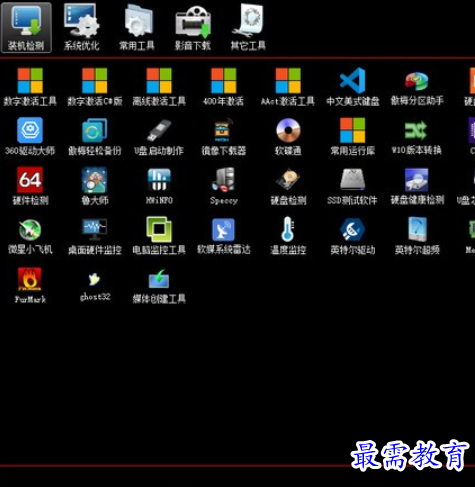The image size is (475, 487).
Task: Launch 傲梅轻松备份
Action: coord(95,136)
